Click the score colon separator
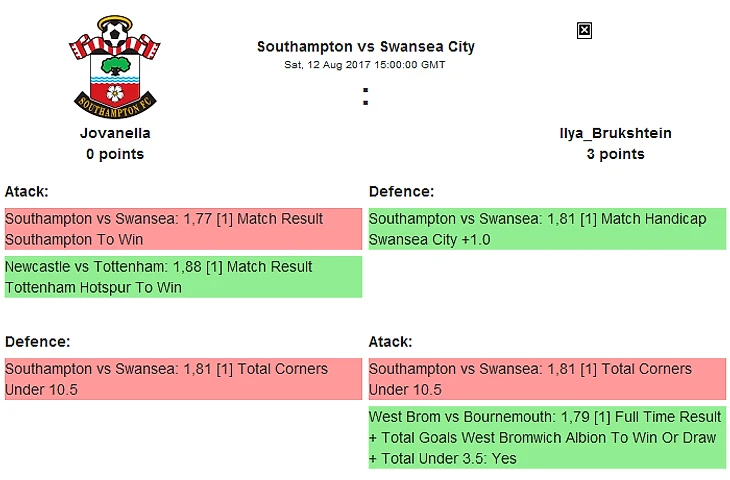 (365, 97)
